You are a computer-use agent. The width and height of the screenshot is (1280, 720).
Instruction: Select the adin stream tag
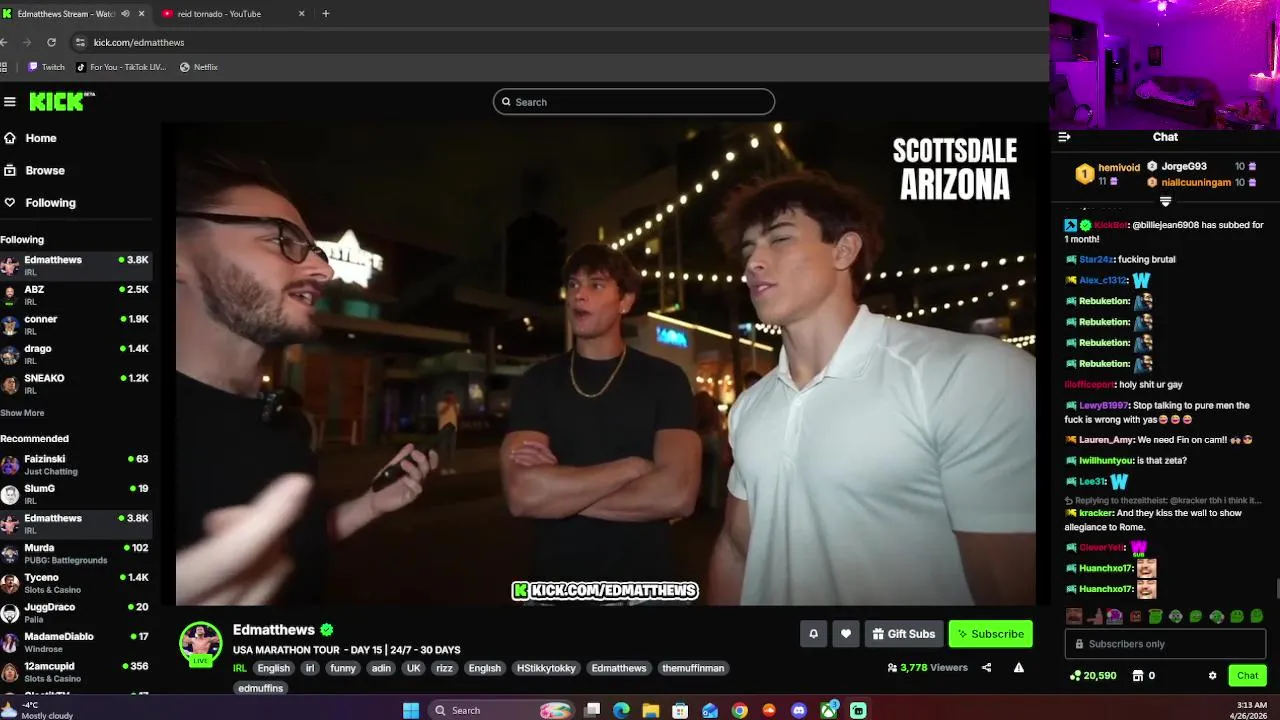tap(381, 668)
